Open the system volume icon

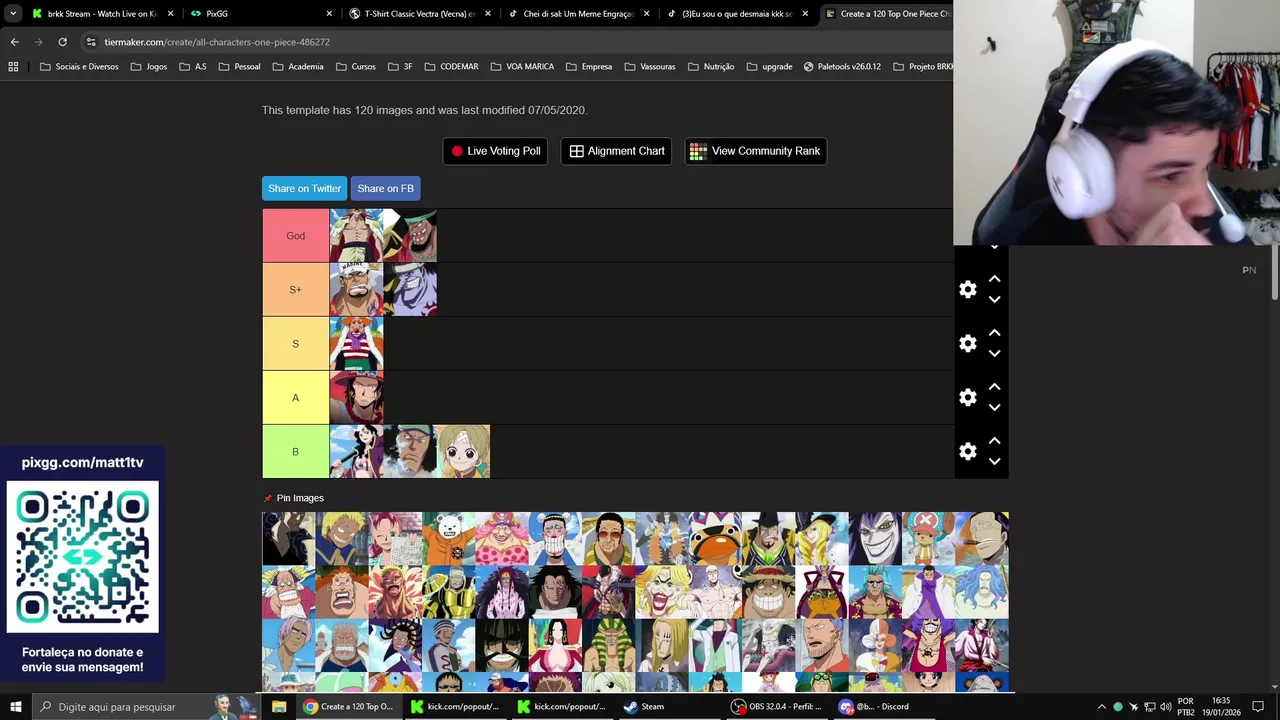pyautogui.click(x=1166, y=707)
